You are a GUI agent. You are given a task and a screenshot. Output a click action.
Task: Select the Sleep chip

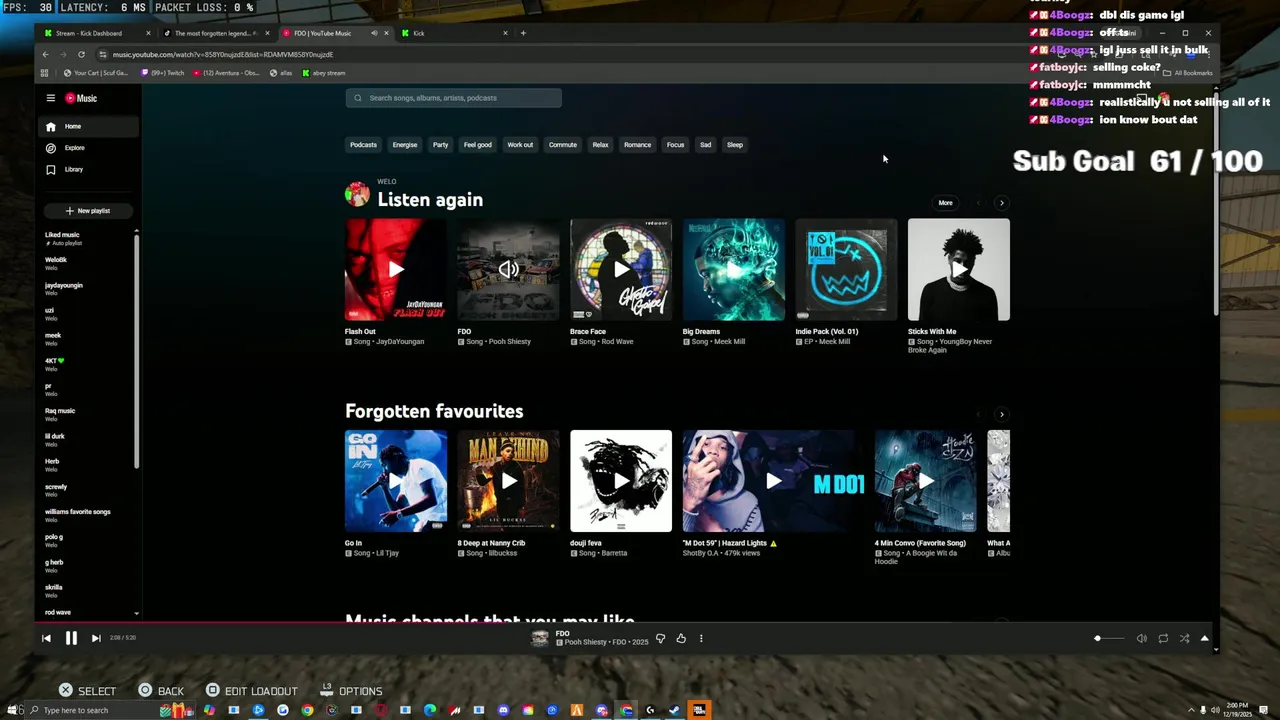[x=735, y=145]
